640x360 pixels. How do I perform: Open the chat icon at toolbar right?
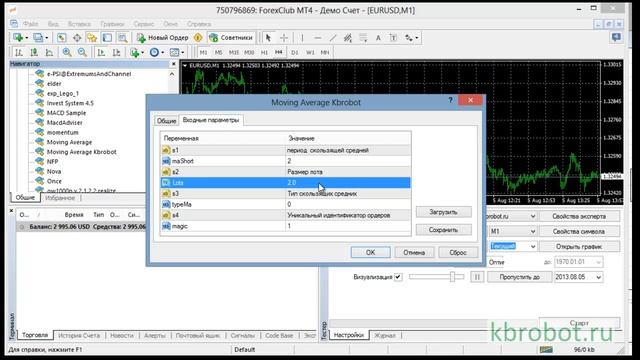coord(616,38)
